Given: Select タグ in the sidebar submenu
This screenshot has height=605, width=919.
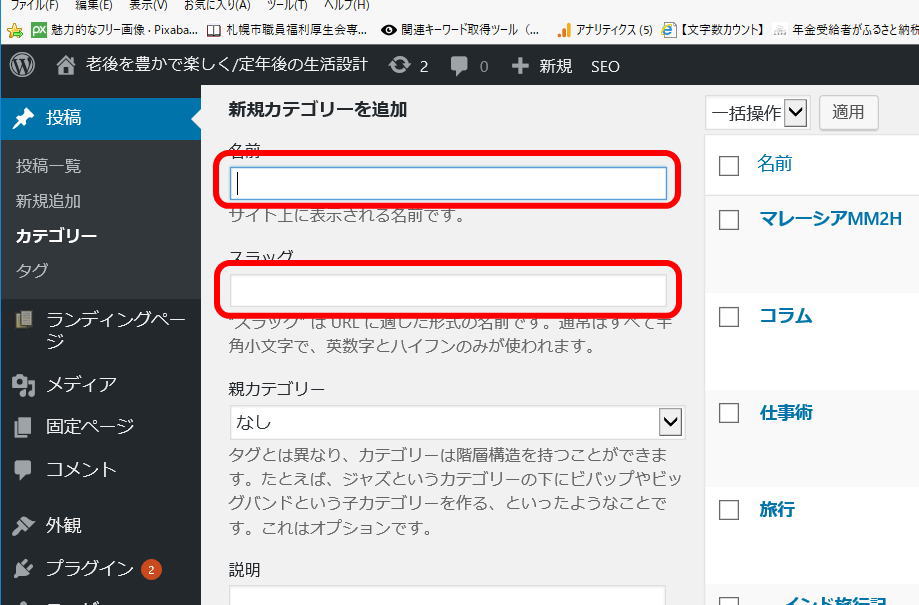Looking at the screenshot, I should (32, 270).
